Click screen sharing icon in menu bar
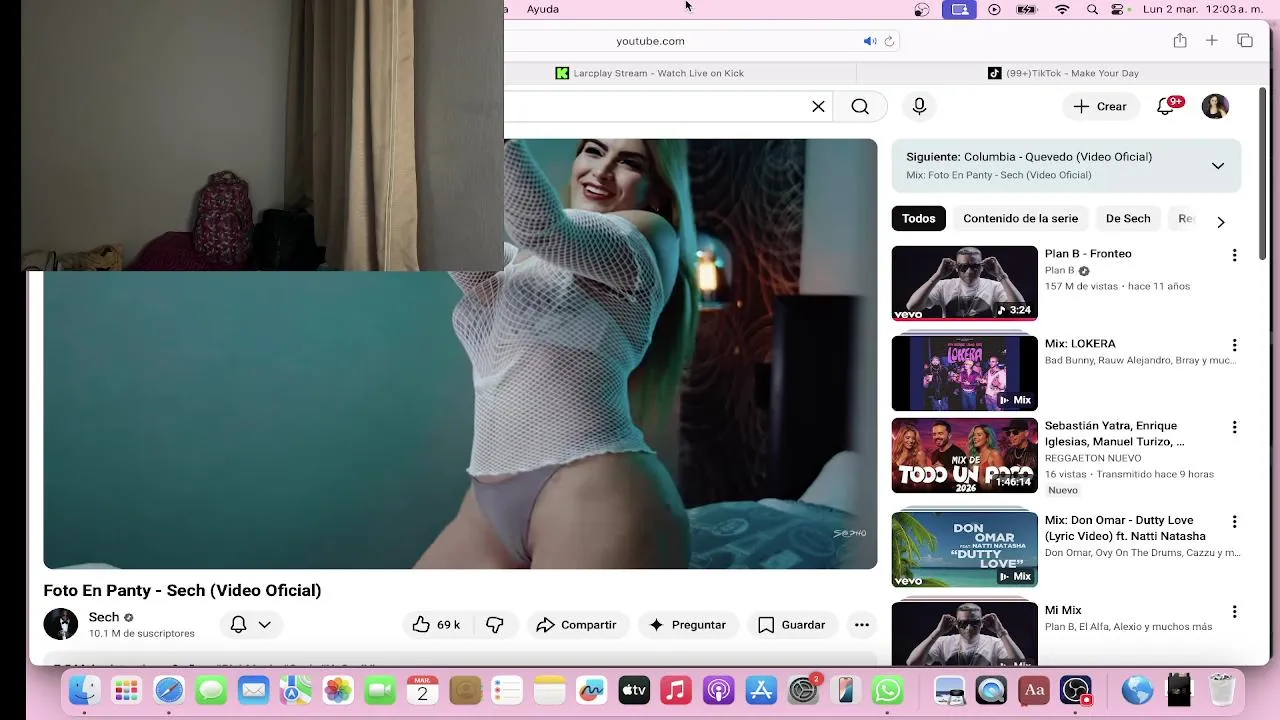 [x=960, y=9]
